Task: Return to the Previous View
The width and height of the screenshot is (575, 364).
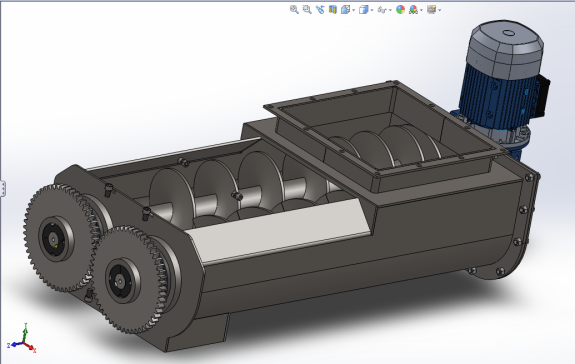Action: click(320, 10)
